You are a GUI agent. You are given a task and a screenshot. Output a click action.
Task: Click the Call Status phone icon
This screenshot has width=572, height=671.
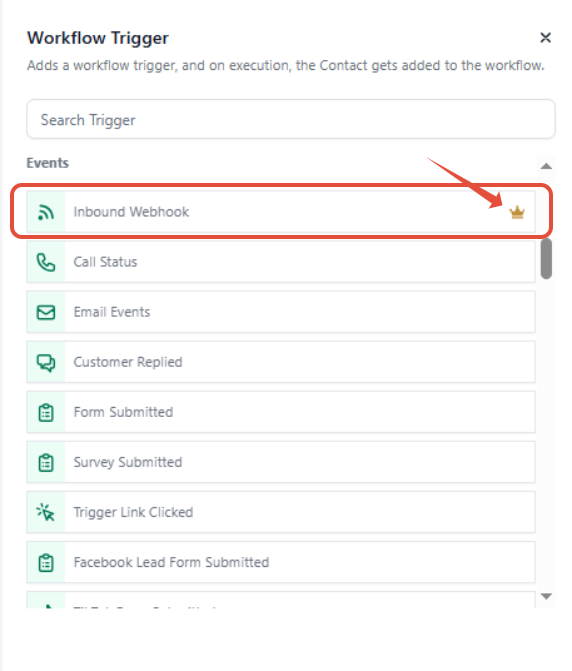pyautogui.click(x=46, y=262)
